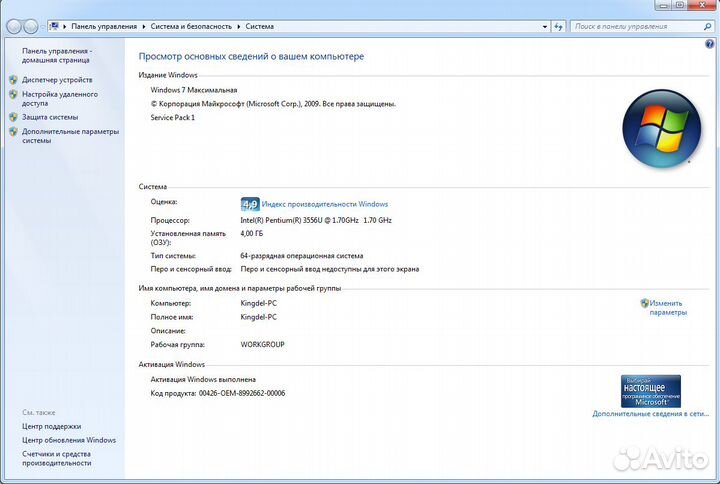720x484 pixels.
Task: Click the shield icon beside Защита системы
Action: point(13,117)
